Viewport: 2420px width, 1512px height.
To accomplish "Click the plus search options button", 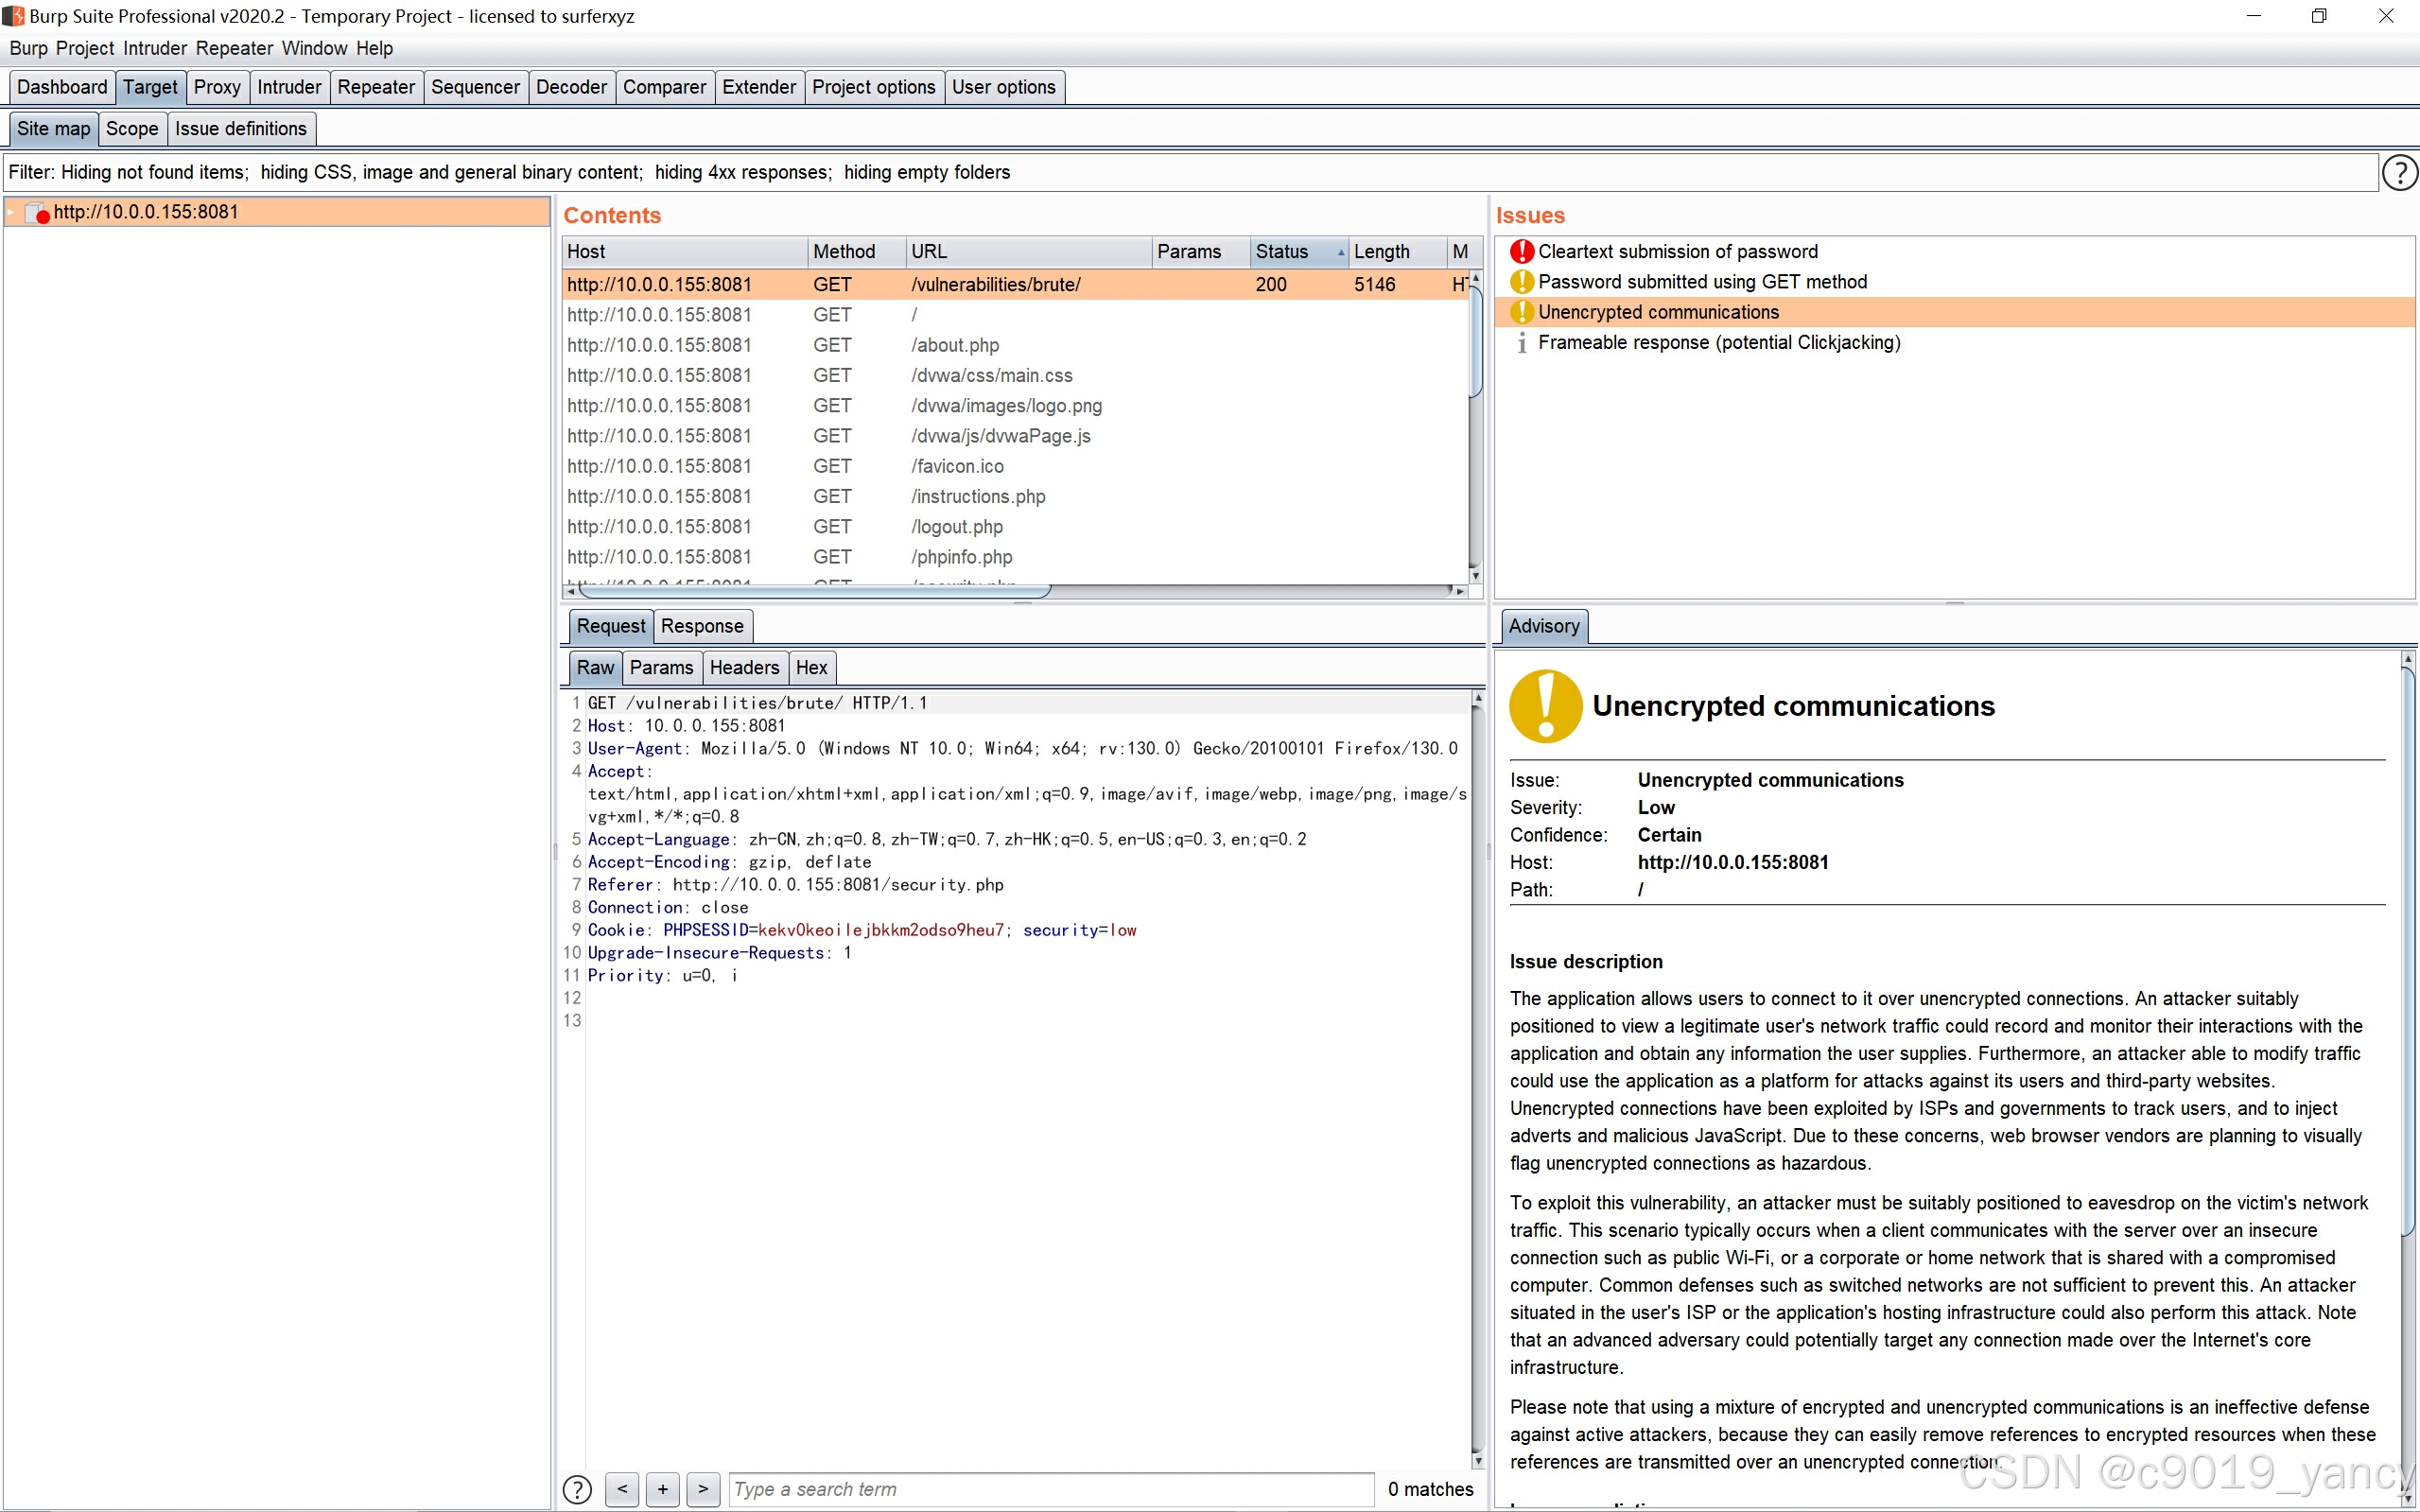I will pyautogui.click(x=662, y=1489).
